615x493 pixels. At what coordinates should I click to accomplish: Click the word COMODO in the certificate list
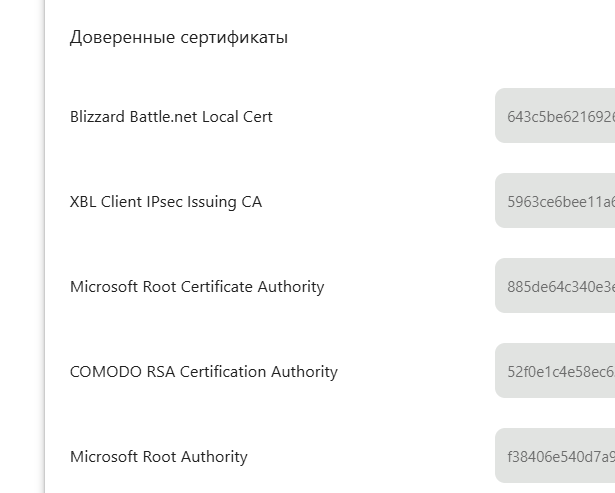106,372
